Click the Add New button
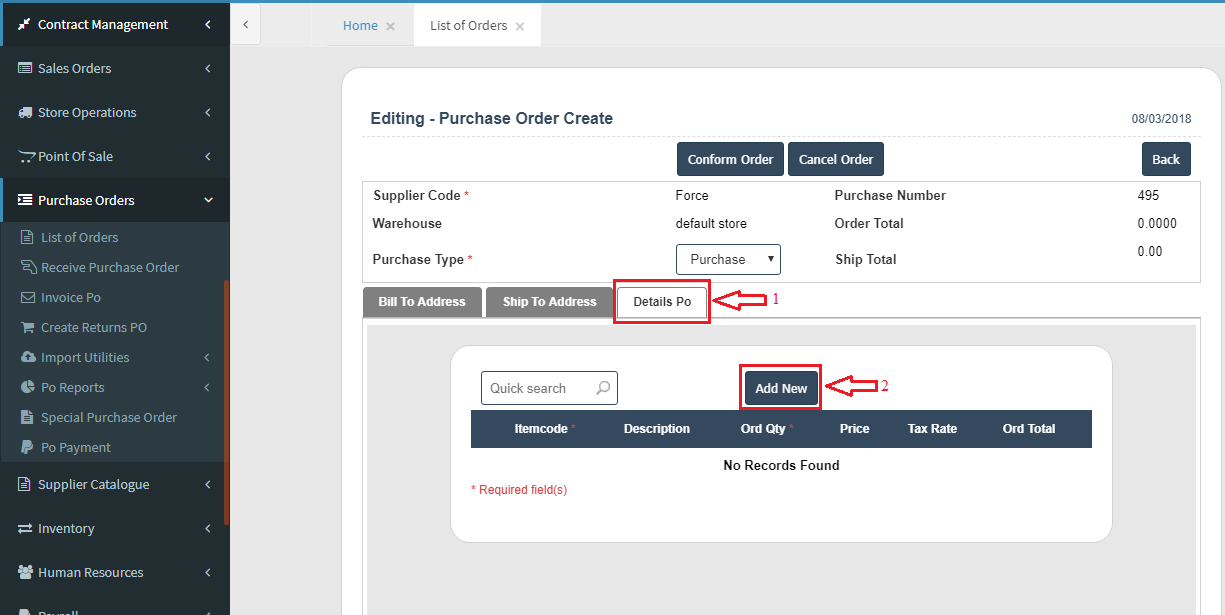 781,388
